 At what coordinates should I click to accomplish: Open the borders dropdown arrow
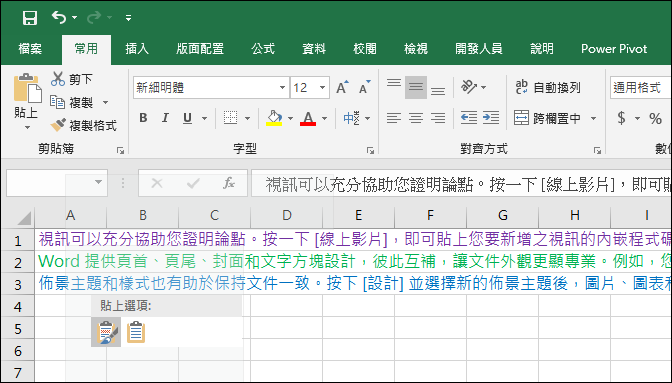(x=247, y=118)
